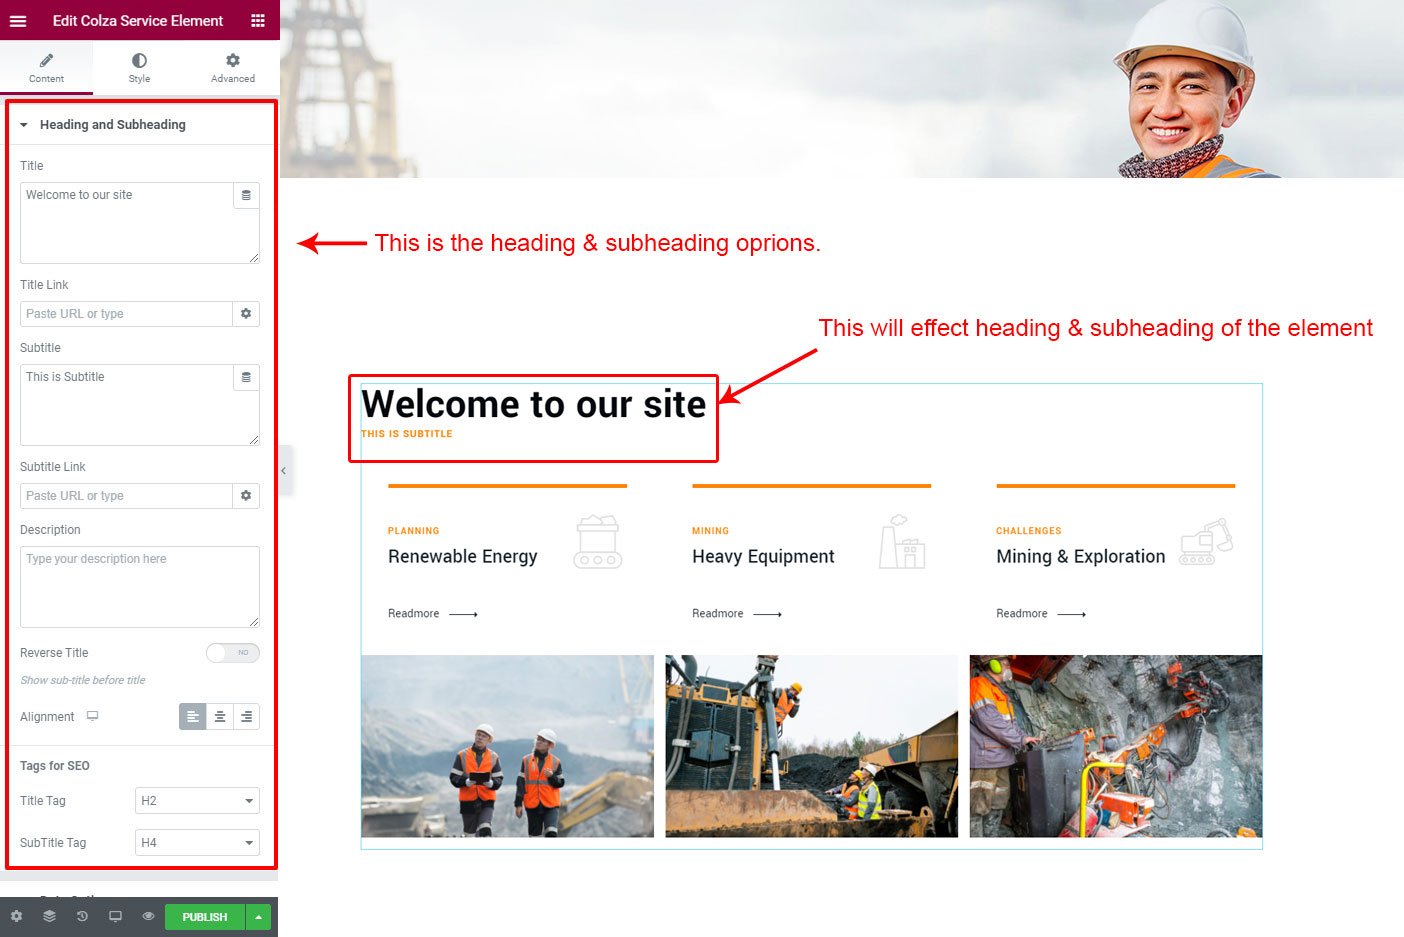Click the green Publish button
The height and width of the screenshot is (937, 1404).
click(205, 917)
